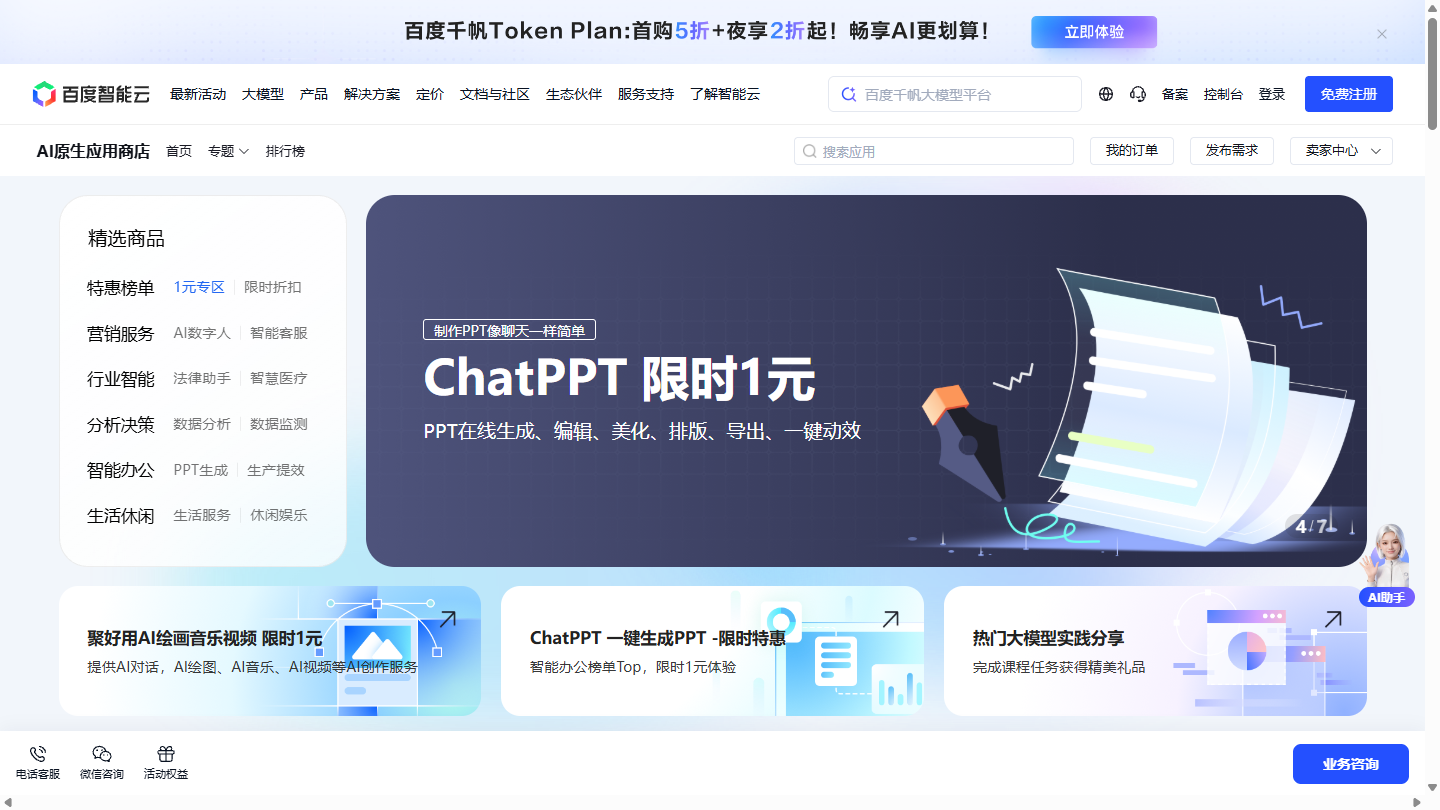Open the AI数字人 category
This screenshot has height=810, width=1440.
pos(202,333)
